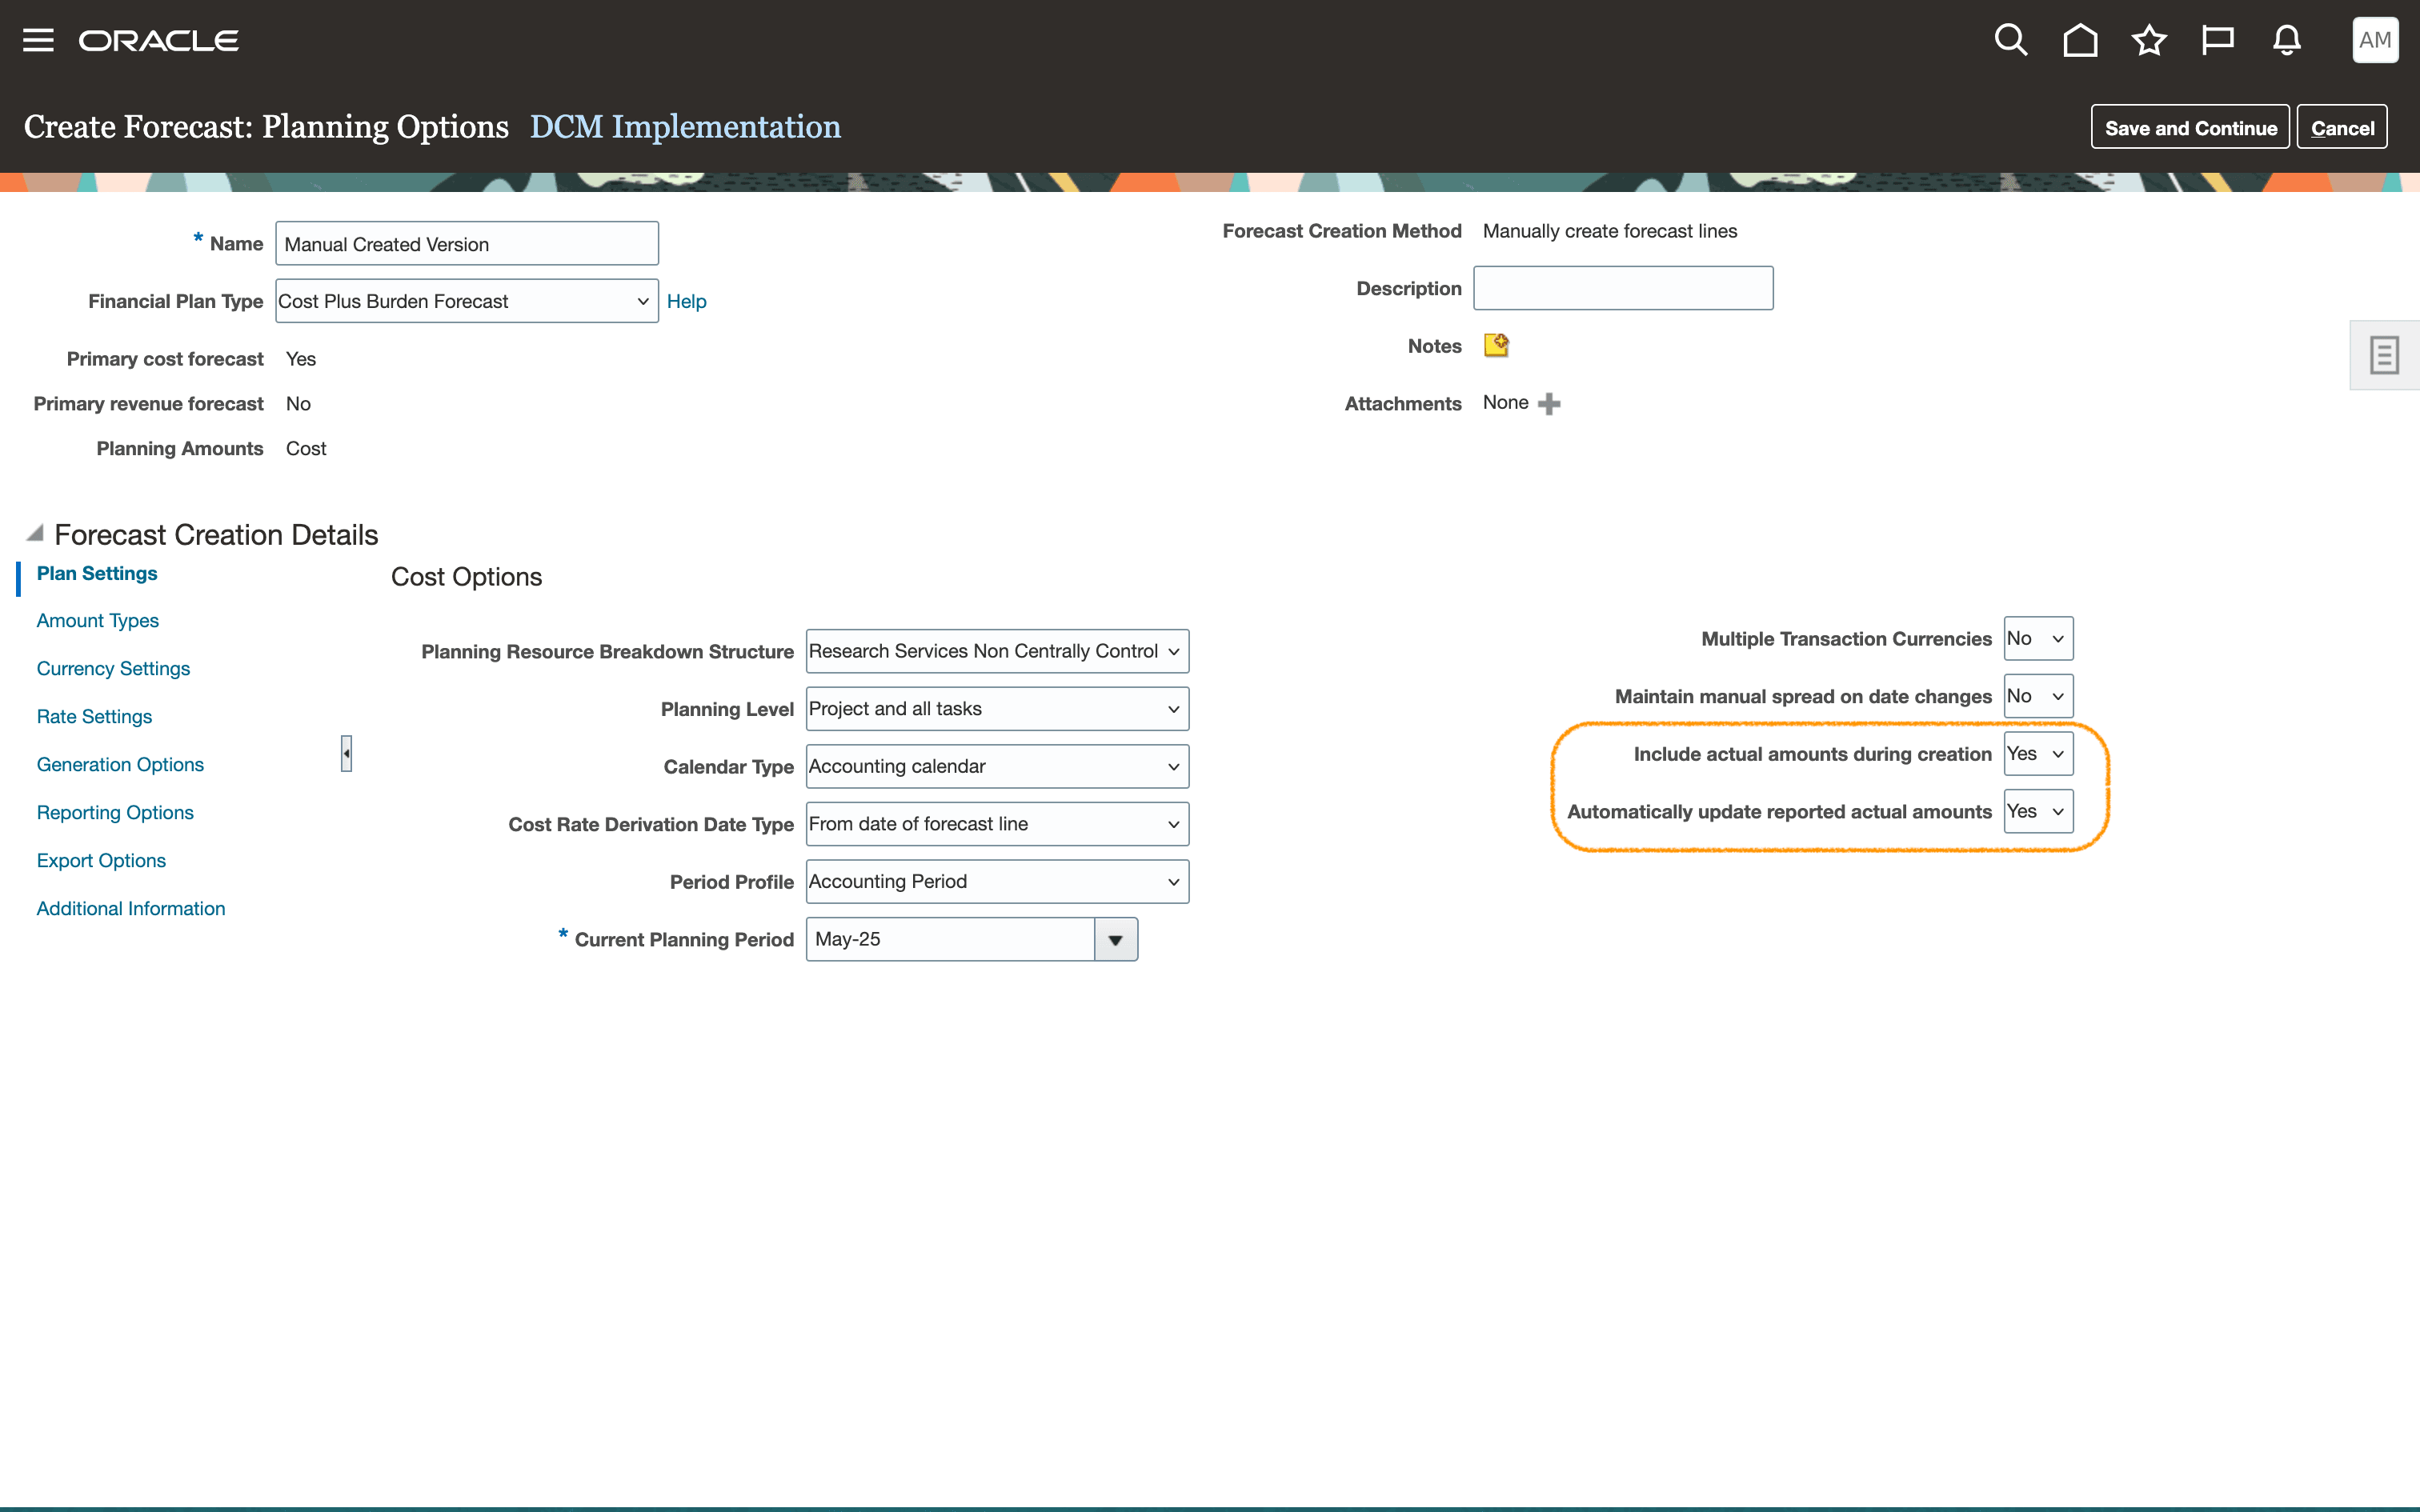
Task: Open Generation Options tab
Action: pos(120,765)
